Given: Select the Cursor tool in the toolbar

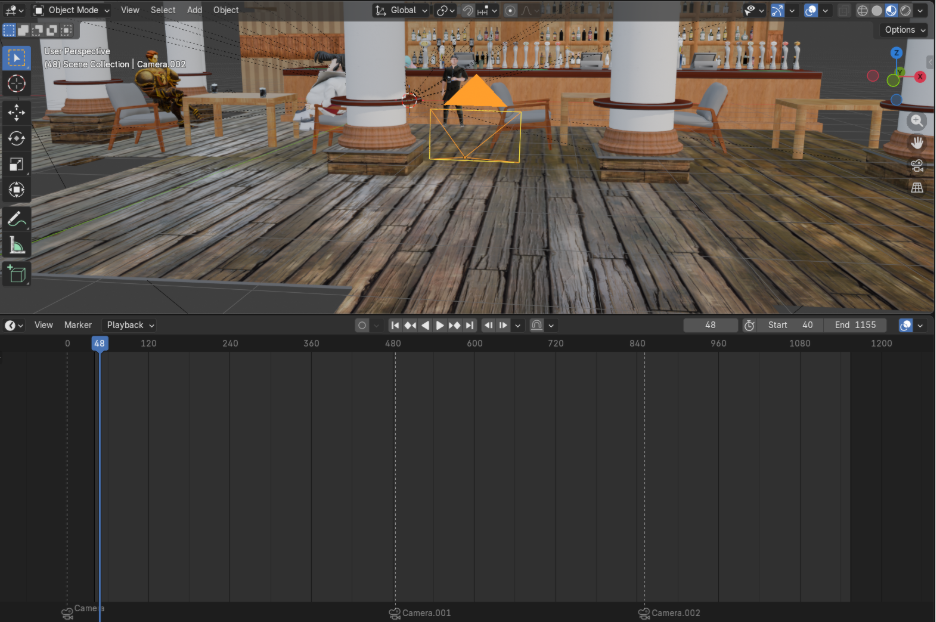Looking at the screenshot, I should click(17, 84).
